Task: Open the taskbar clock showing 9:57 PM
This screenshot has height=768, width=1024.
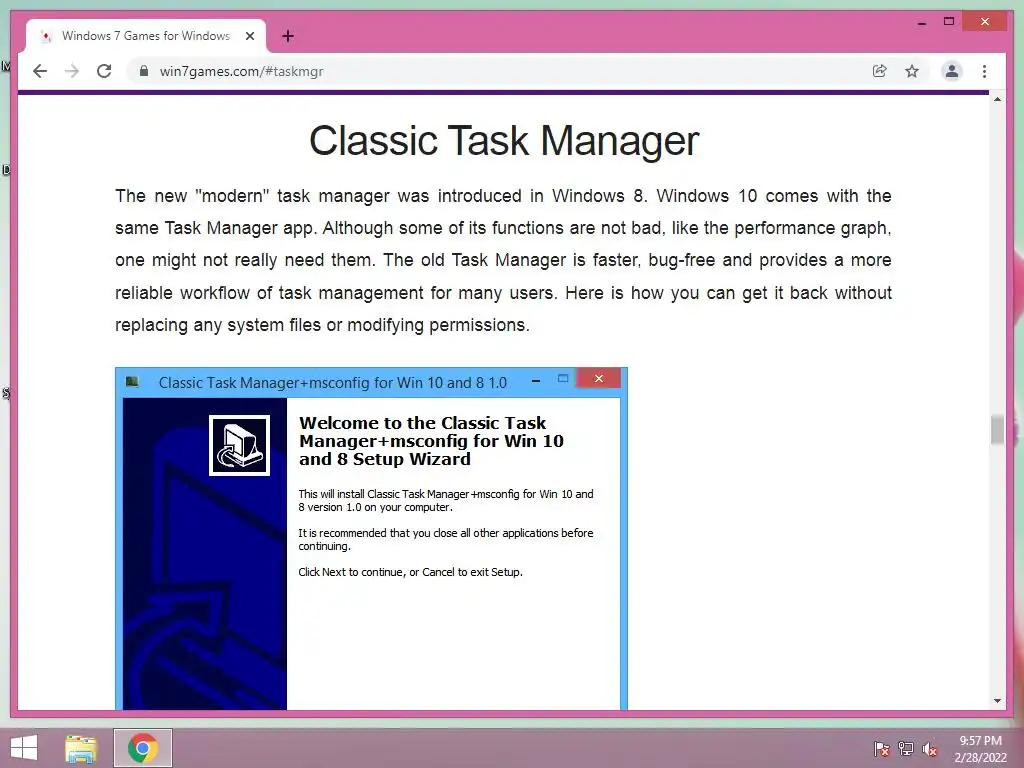Action: tap(980, 749)
